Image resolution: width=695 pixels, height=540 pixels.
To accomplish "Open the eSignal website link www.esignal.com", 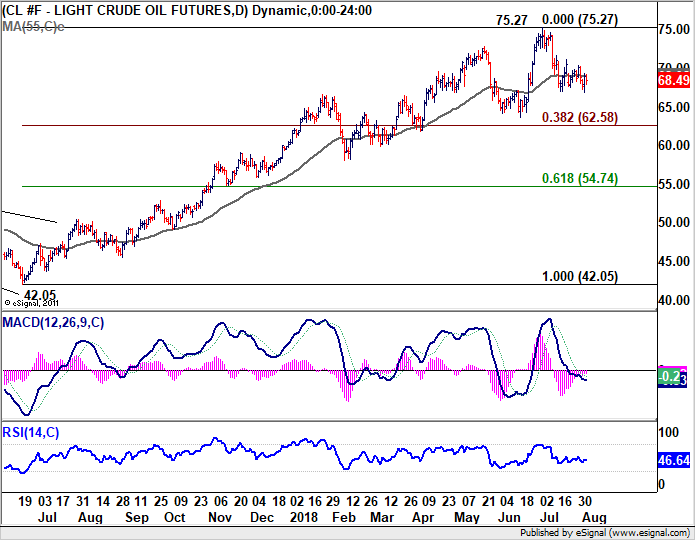I will [650, 532].
